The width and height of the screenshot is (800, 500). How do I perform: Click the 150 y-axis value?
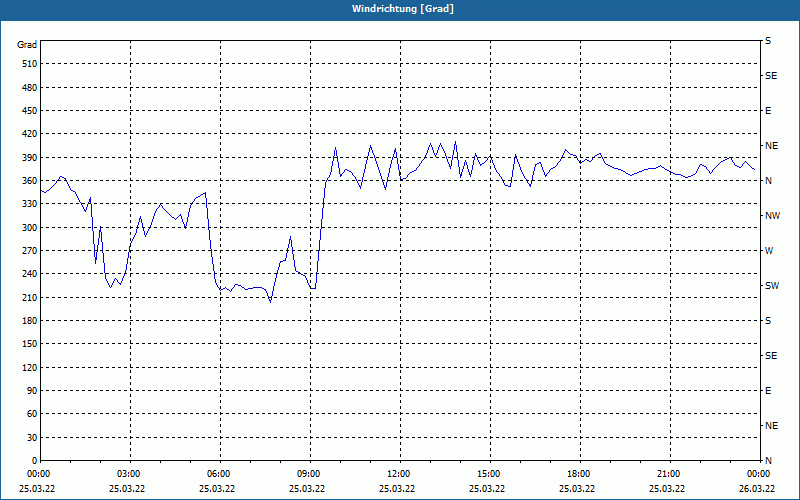click(29, 344)
